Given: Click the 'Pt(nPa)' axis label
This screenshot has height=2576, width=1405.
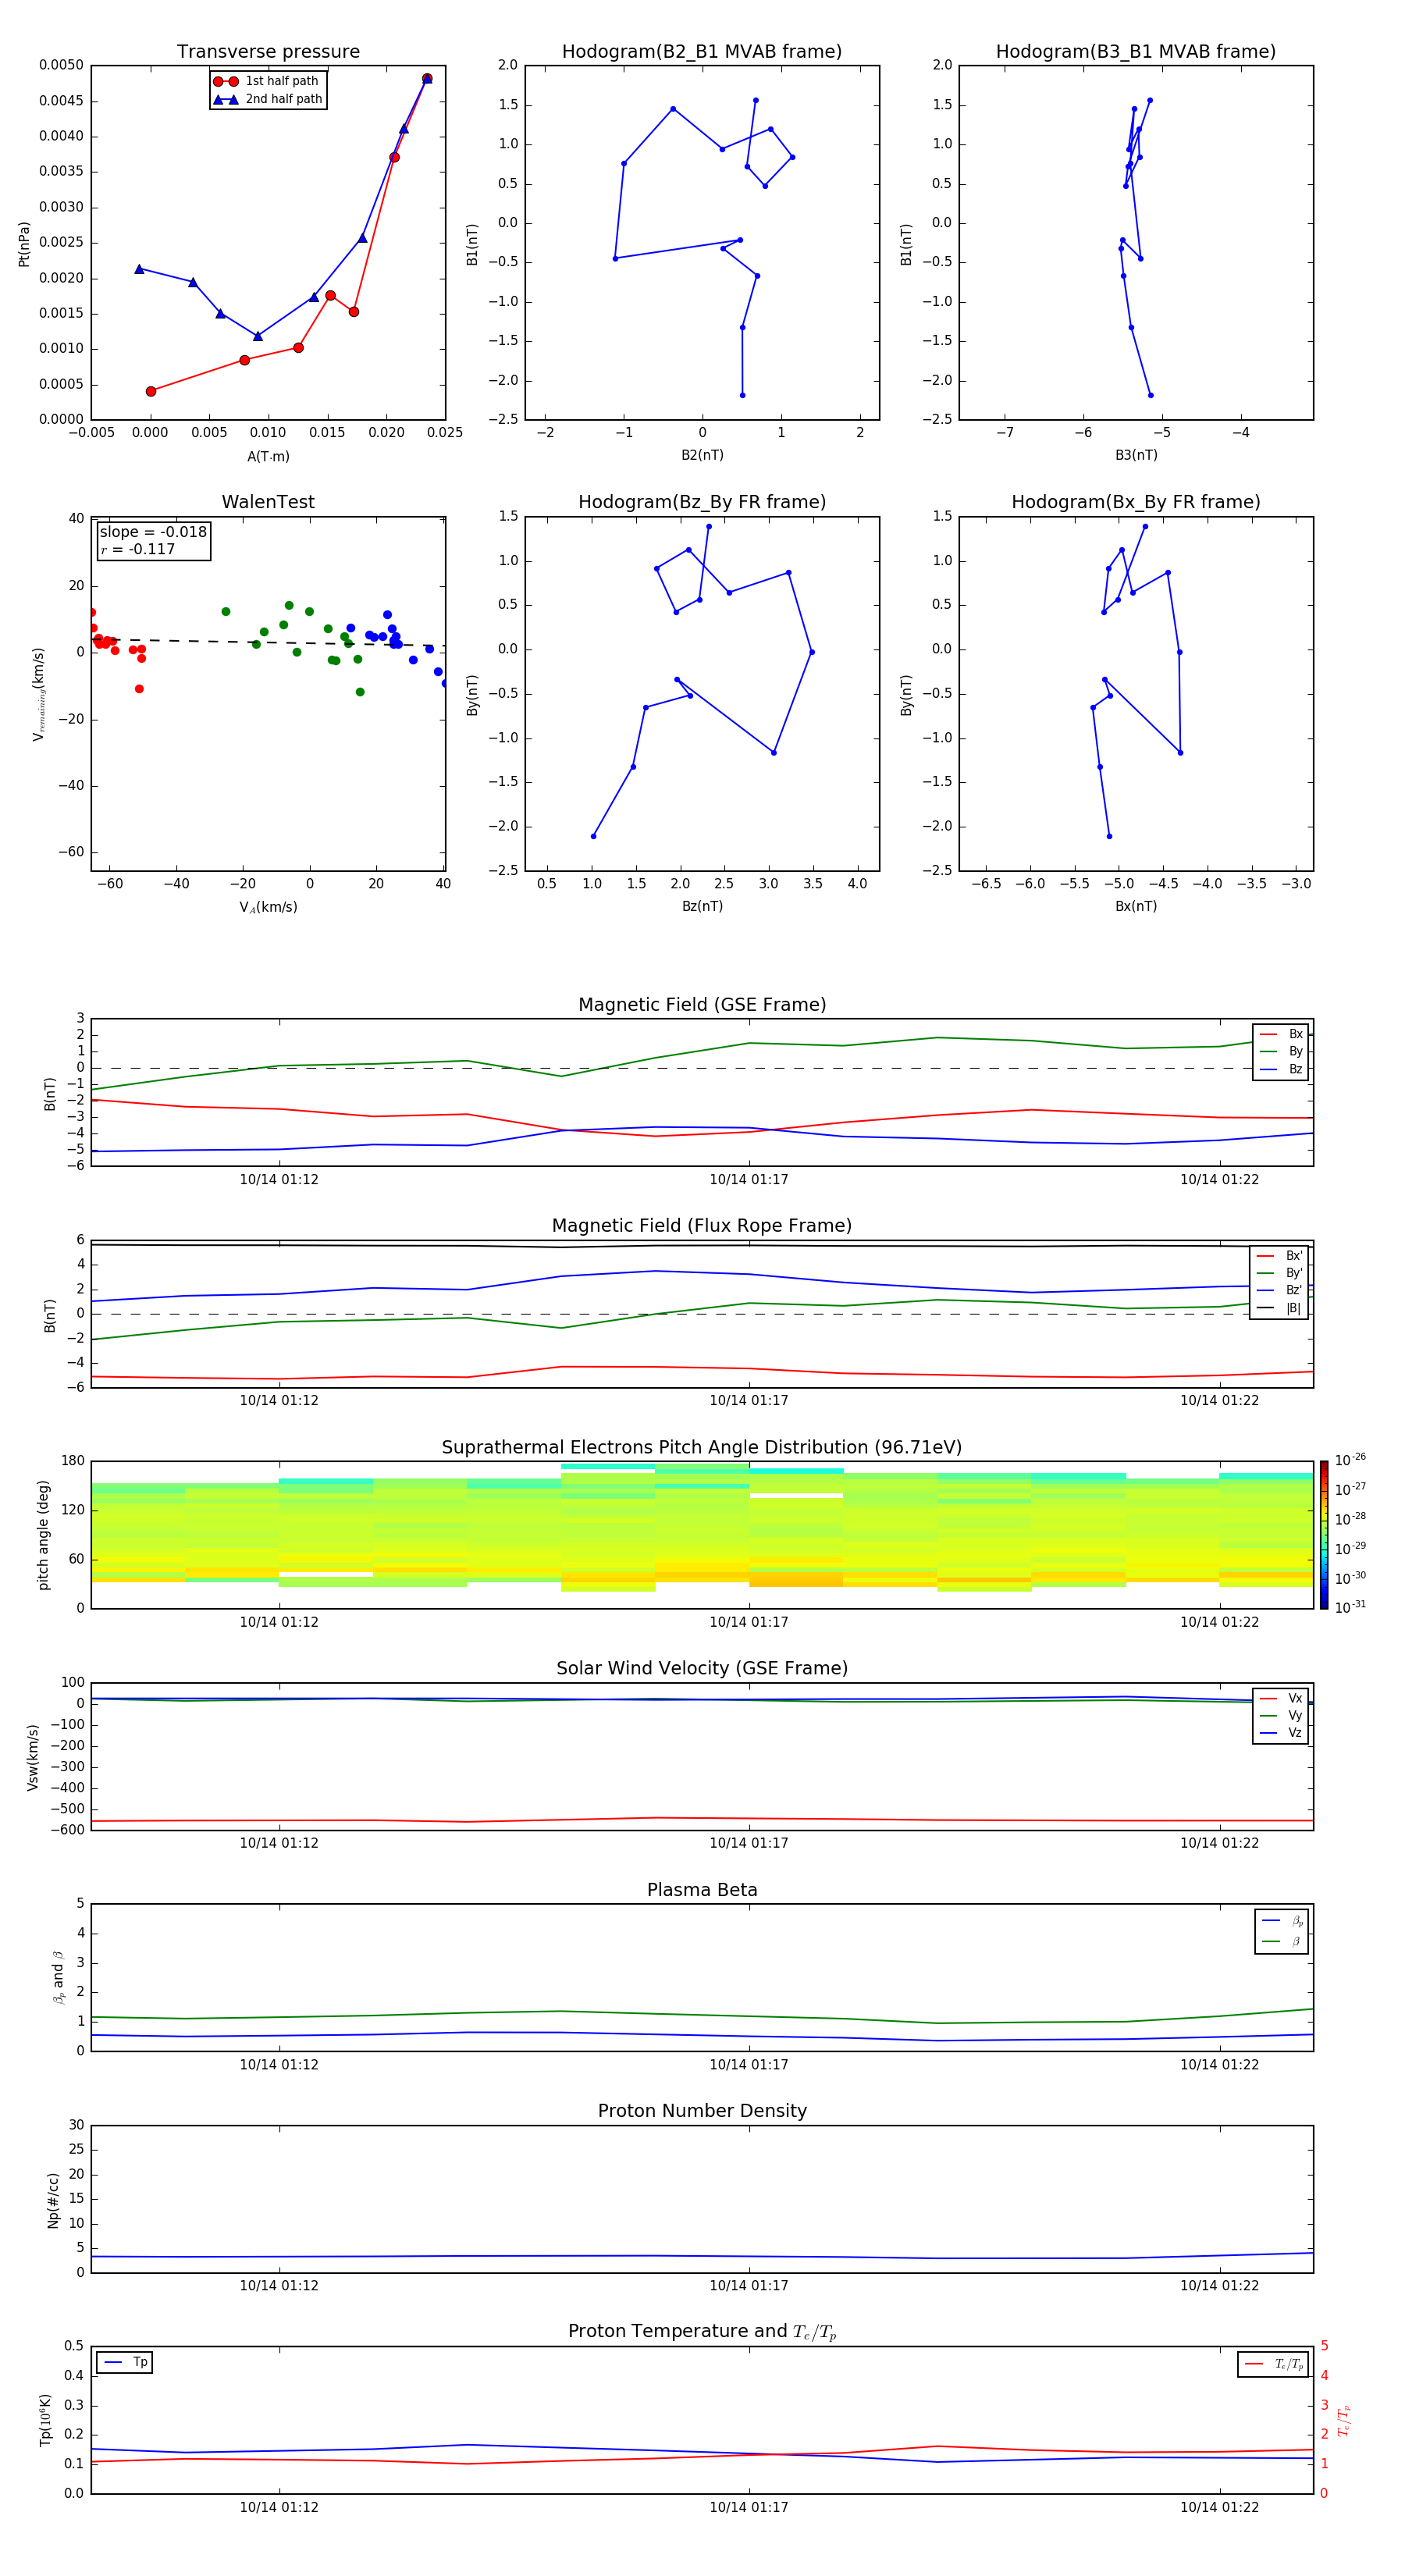Looking at the screenshot, I should (x=24, y=243).
